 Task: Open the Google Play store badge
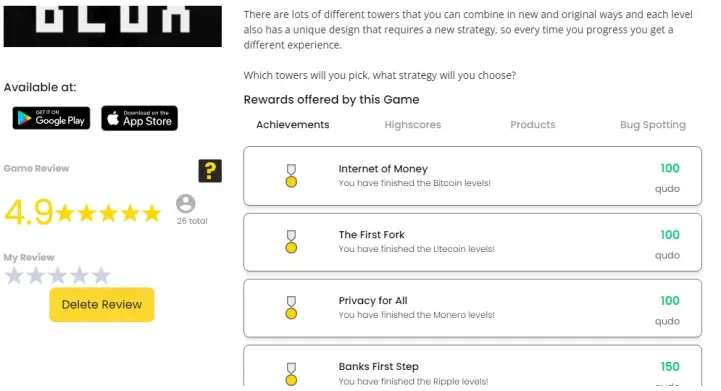coord(51,118)
